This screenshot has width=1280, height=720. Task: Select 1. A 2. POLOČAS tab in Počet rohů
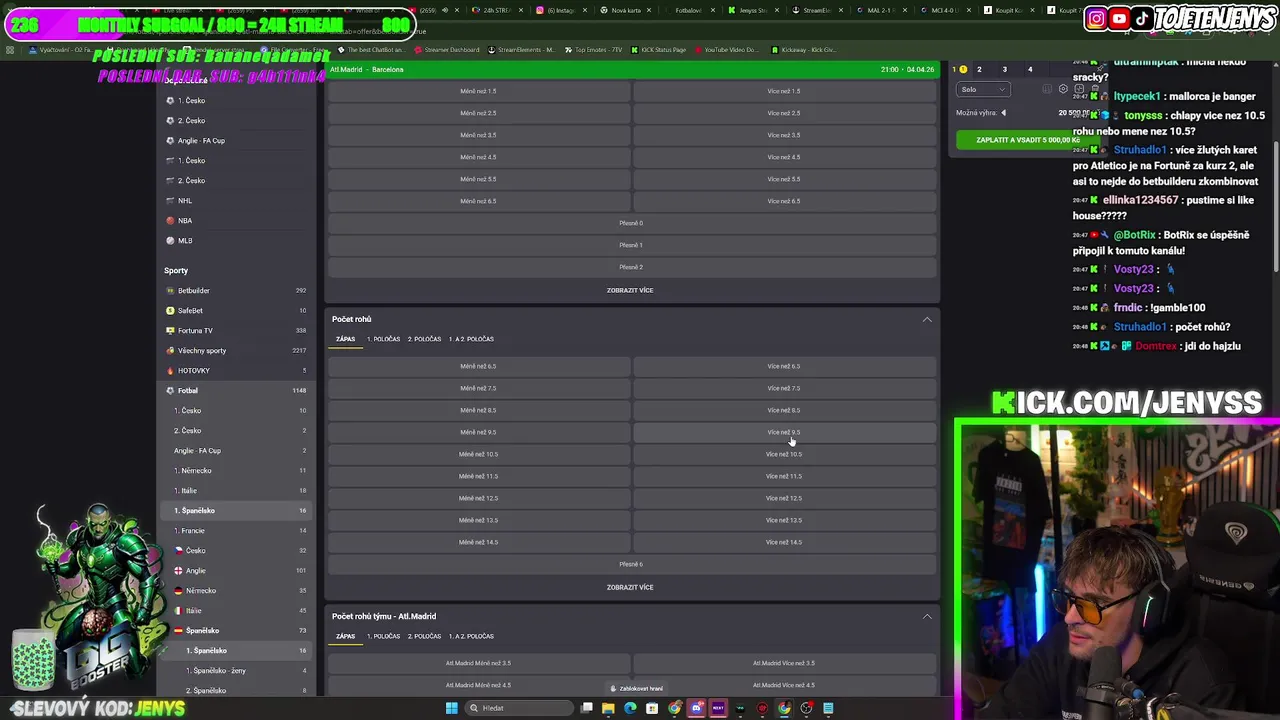coord(471,339)
